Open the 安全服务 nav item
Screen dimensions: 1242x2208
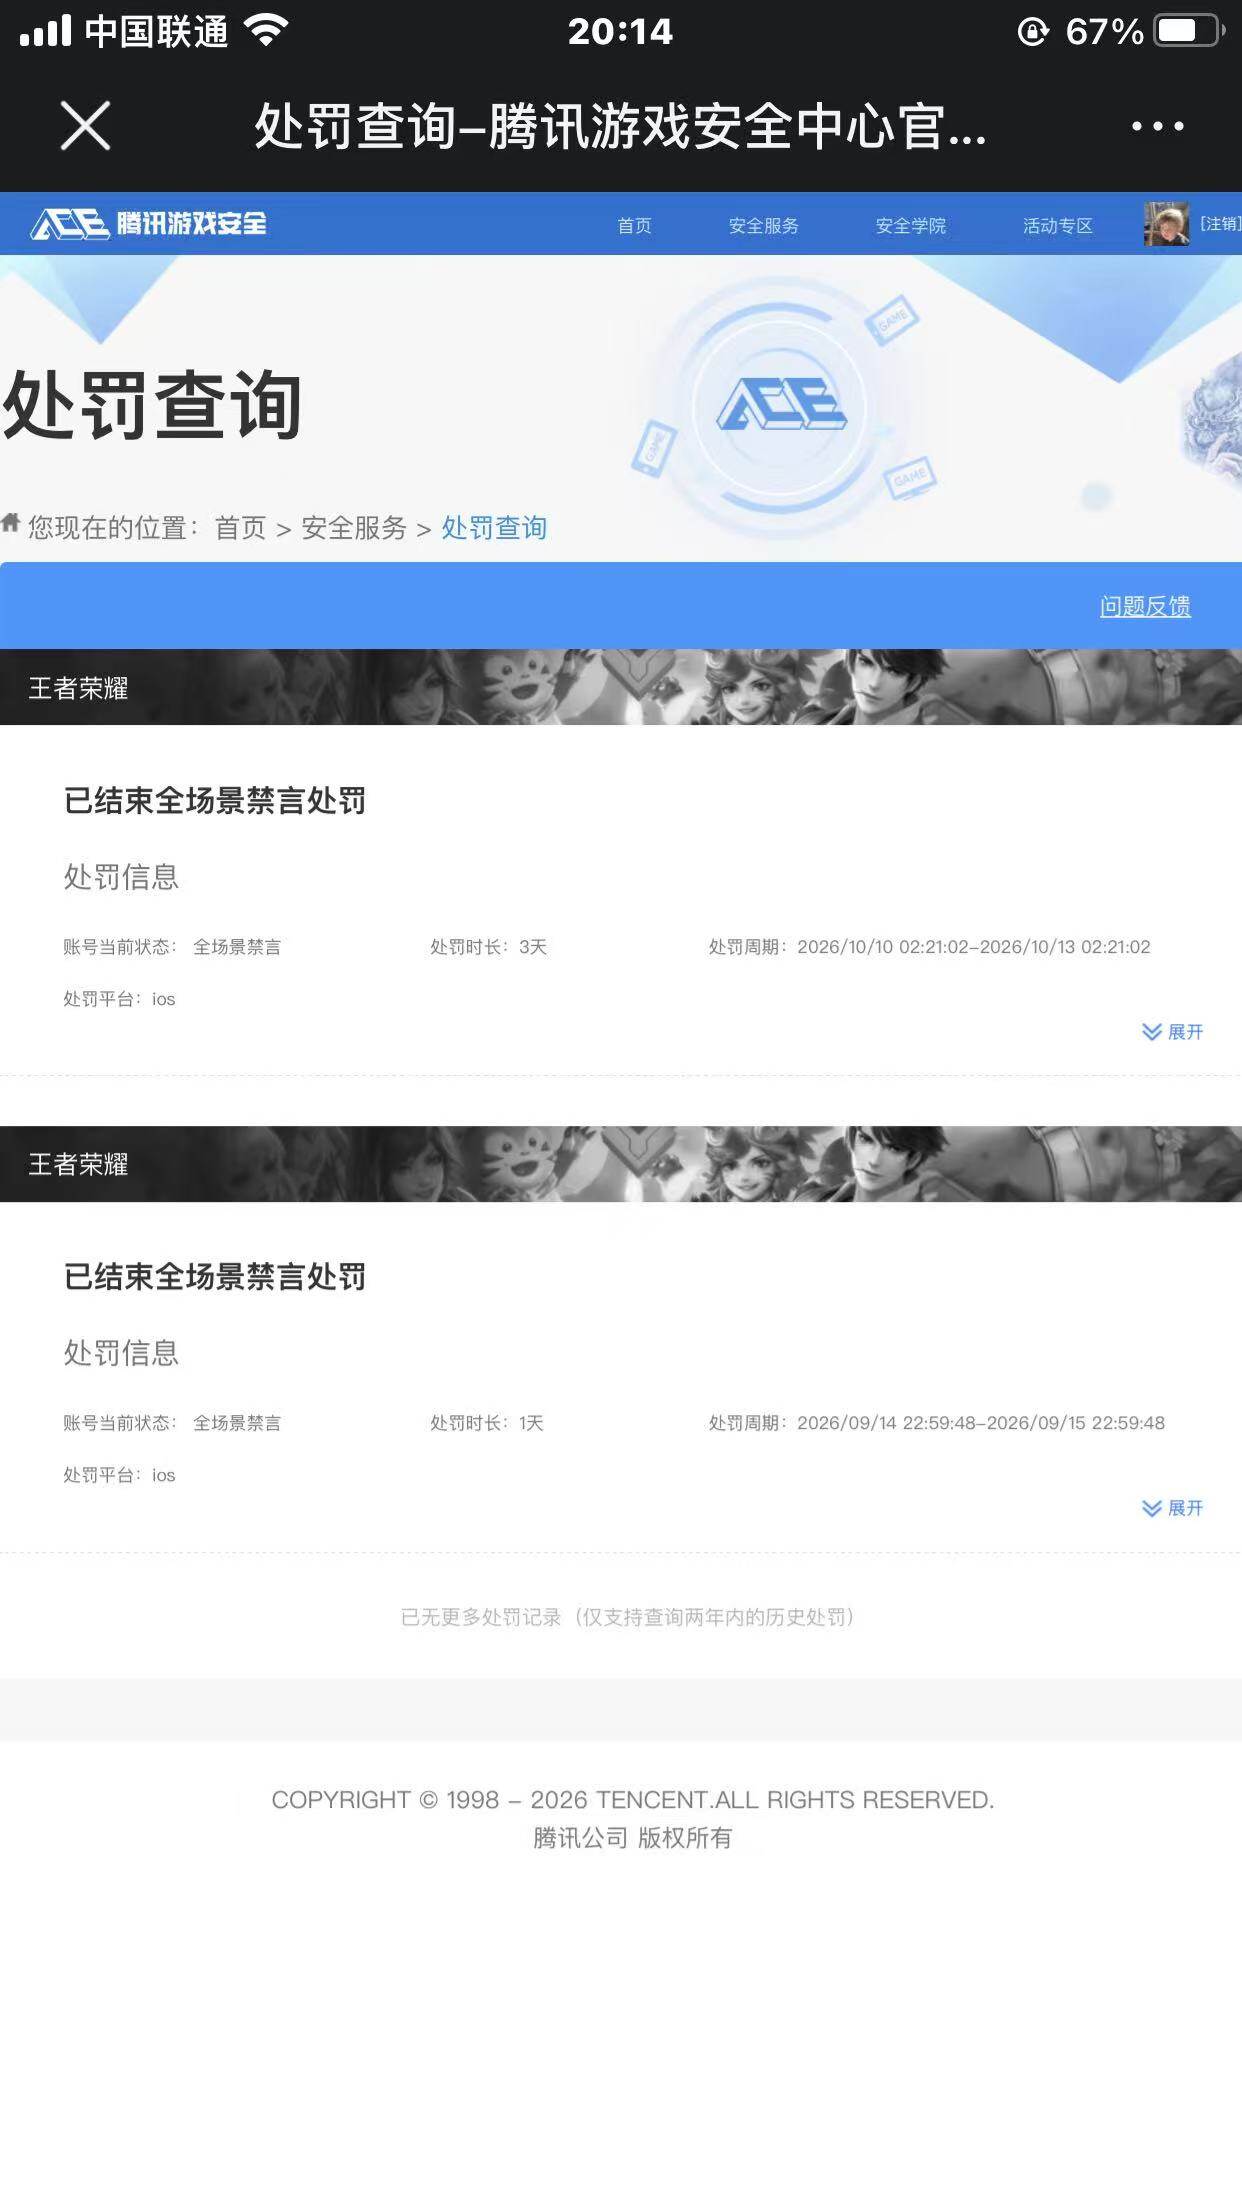763,226
